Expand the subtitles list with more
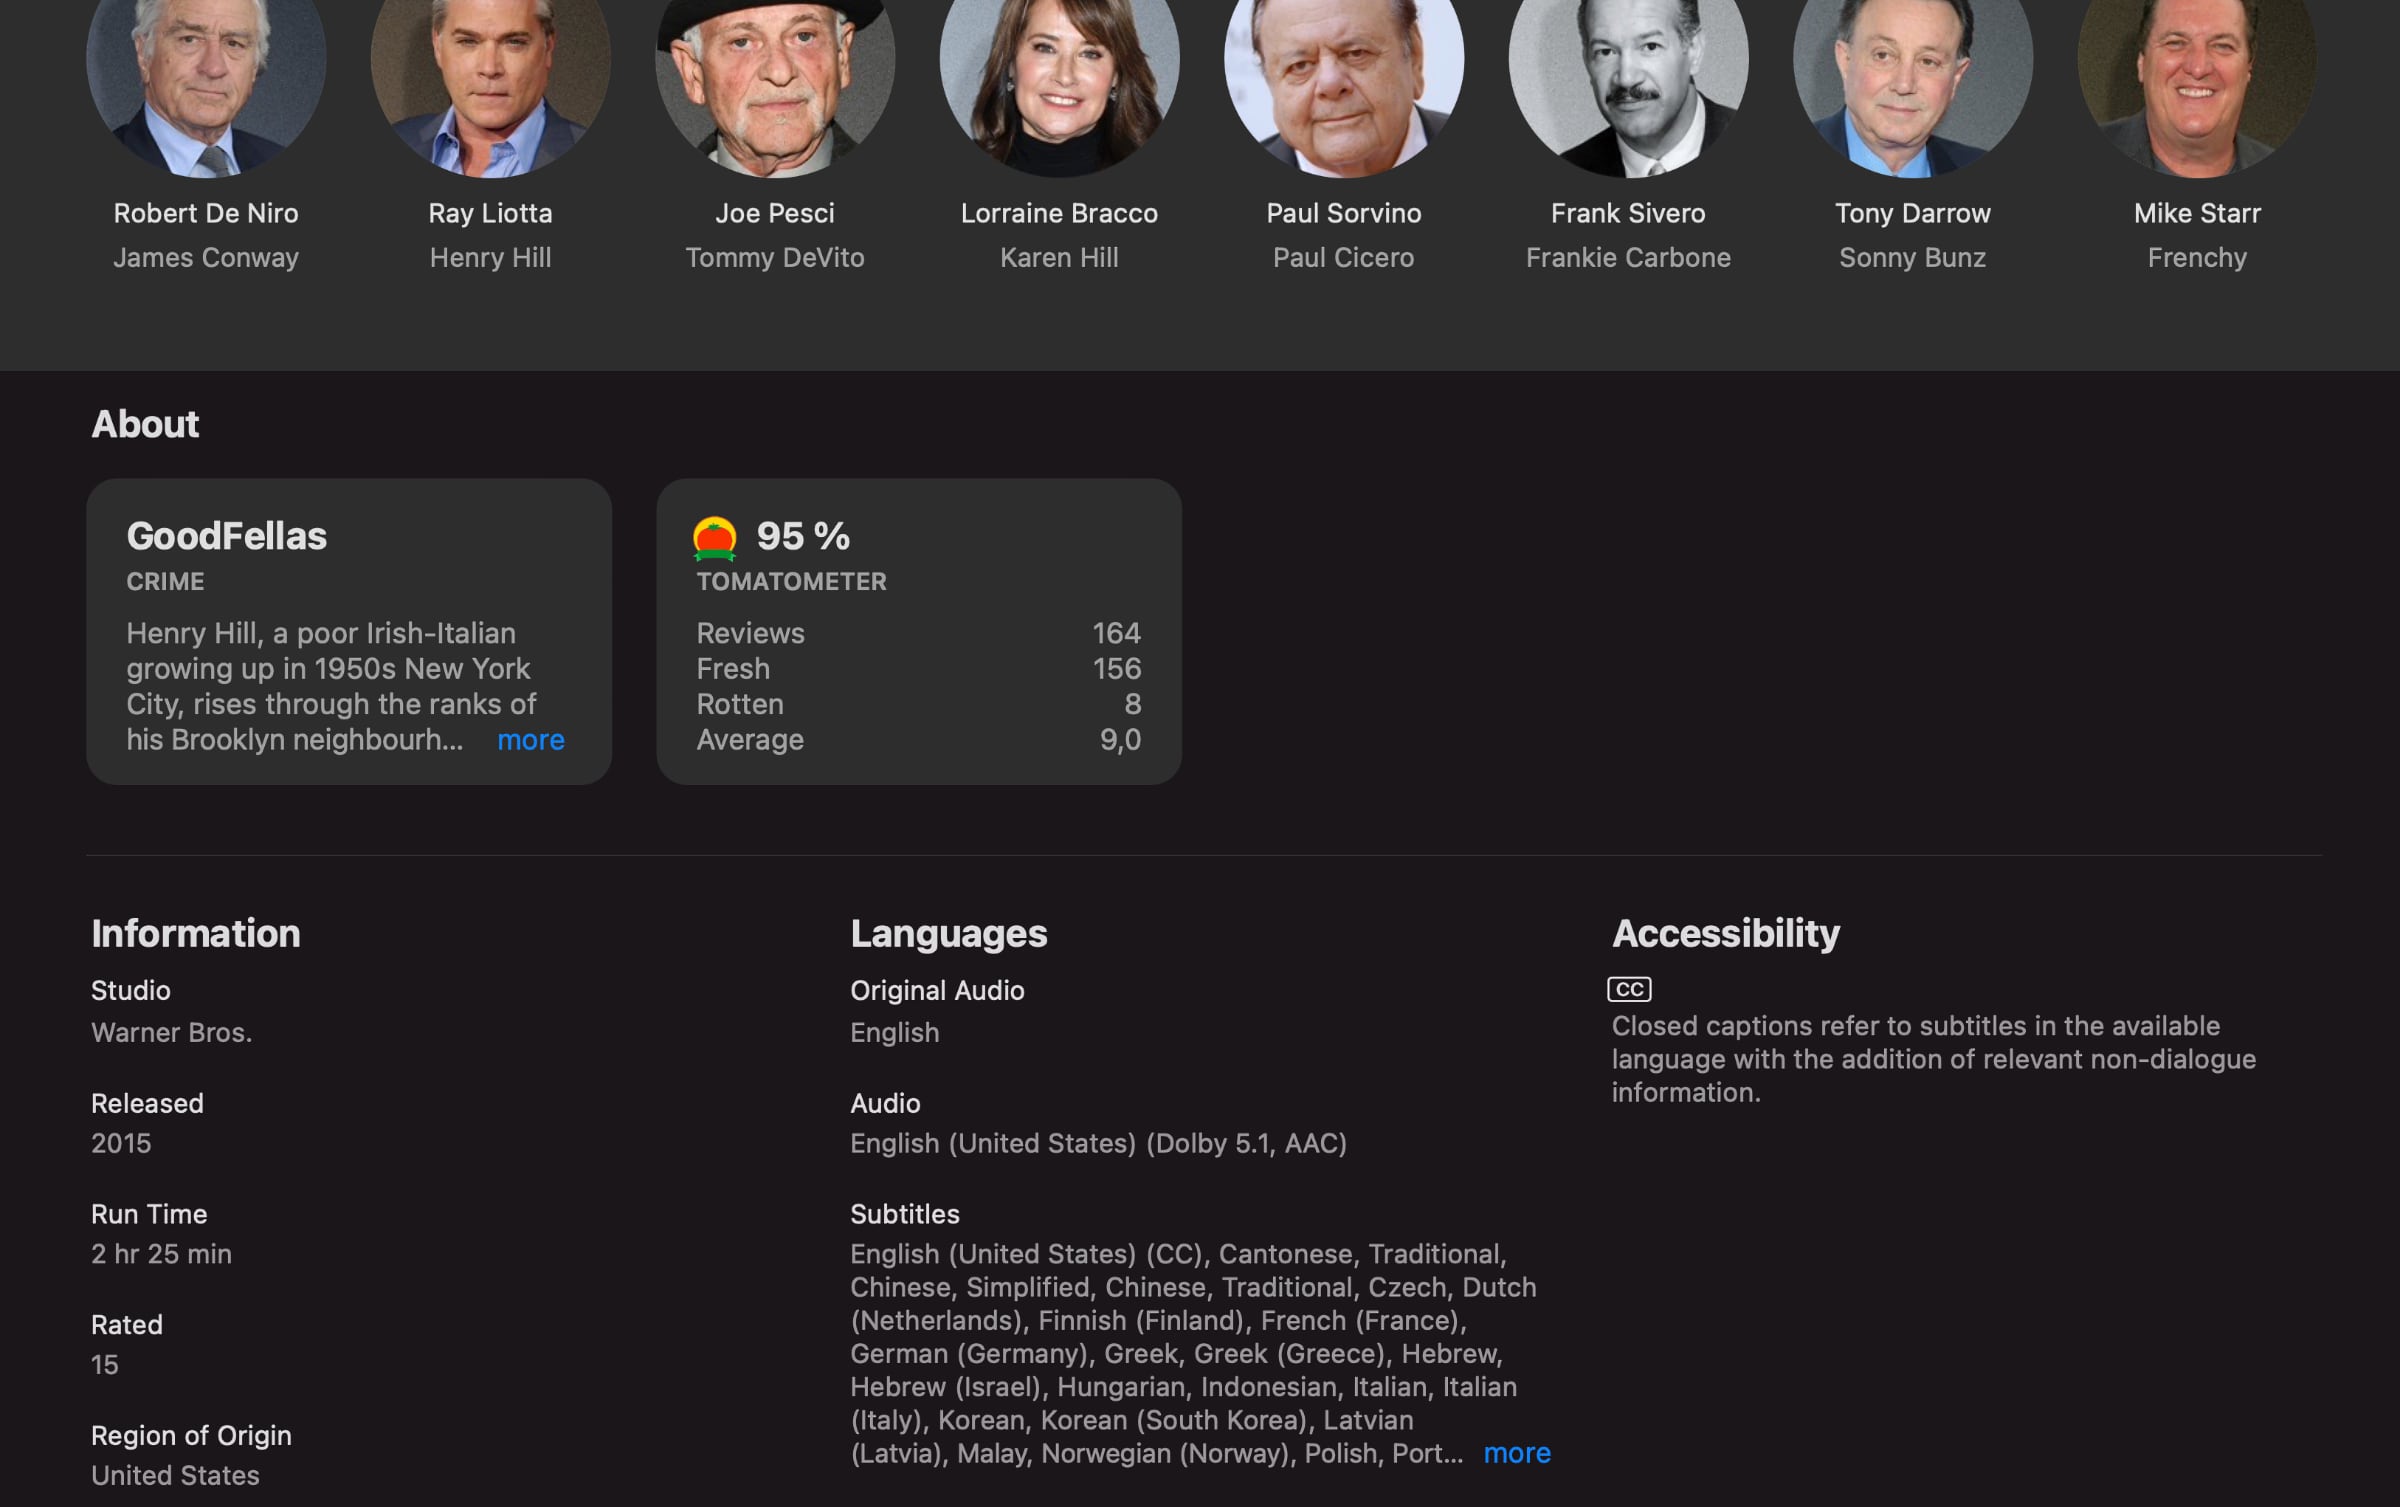The height and width of the screenshot is (1507, 2400). 1517,1453
